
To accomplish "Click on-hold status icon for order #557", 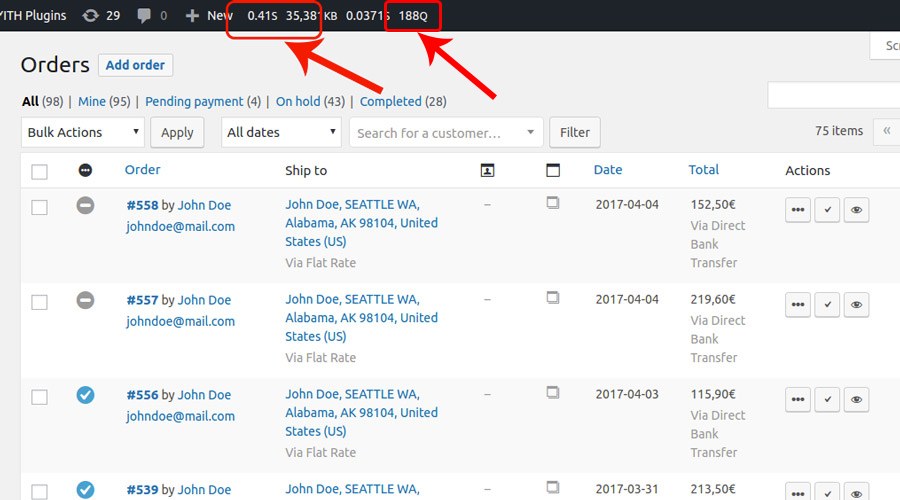I will (86, 300).
